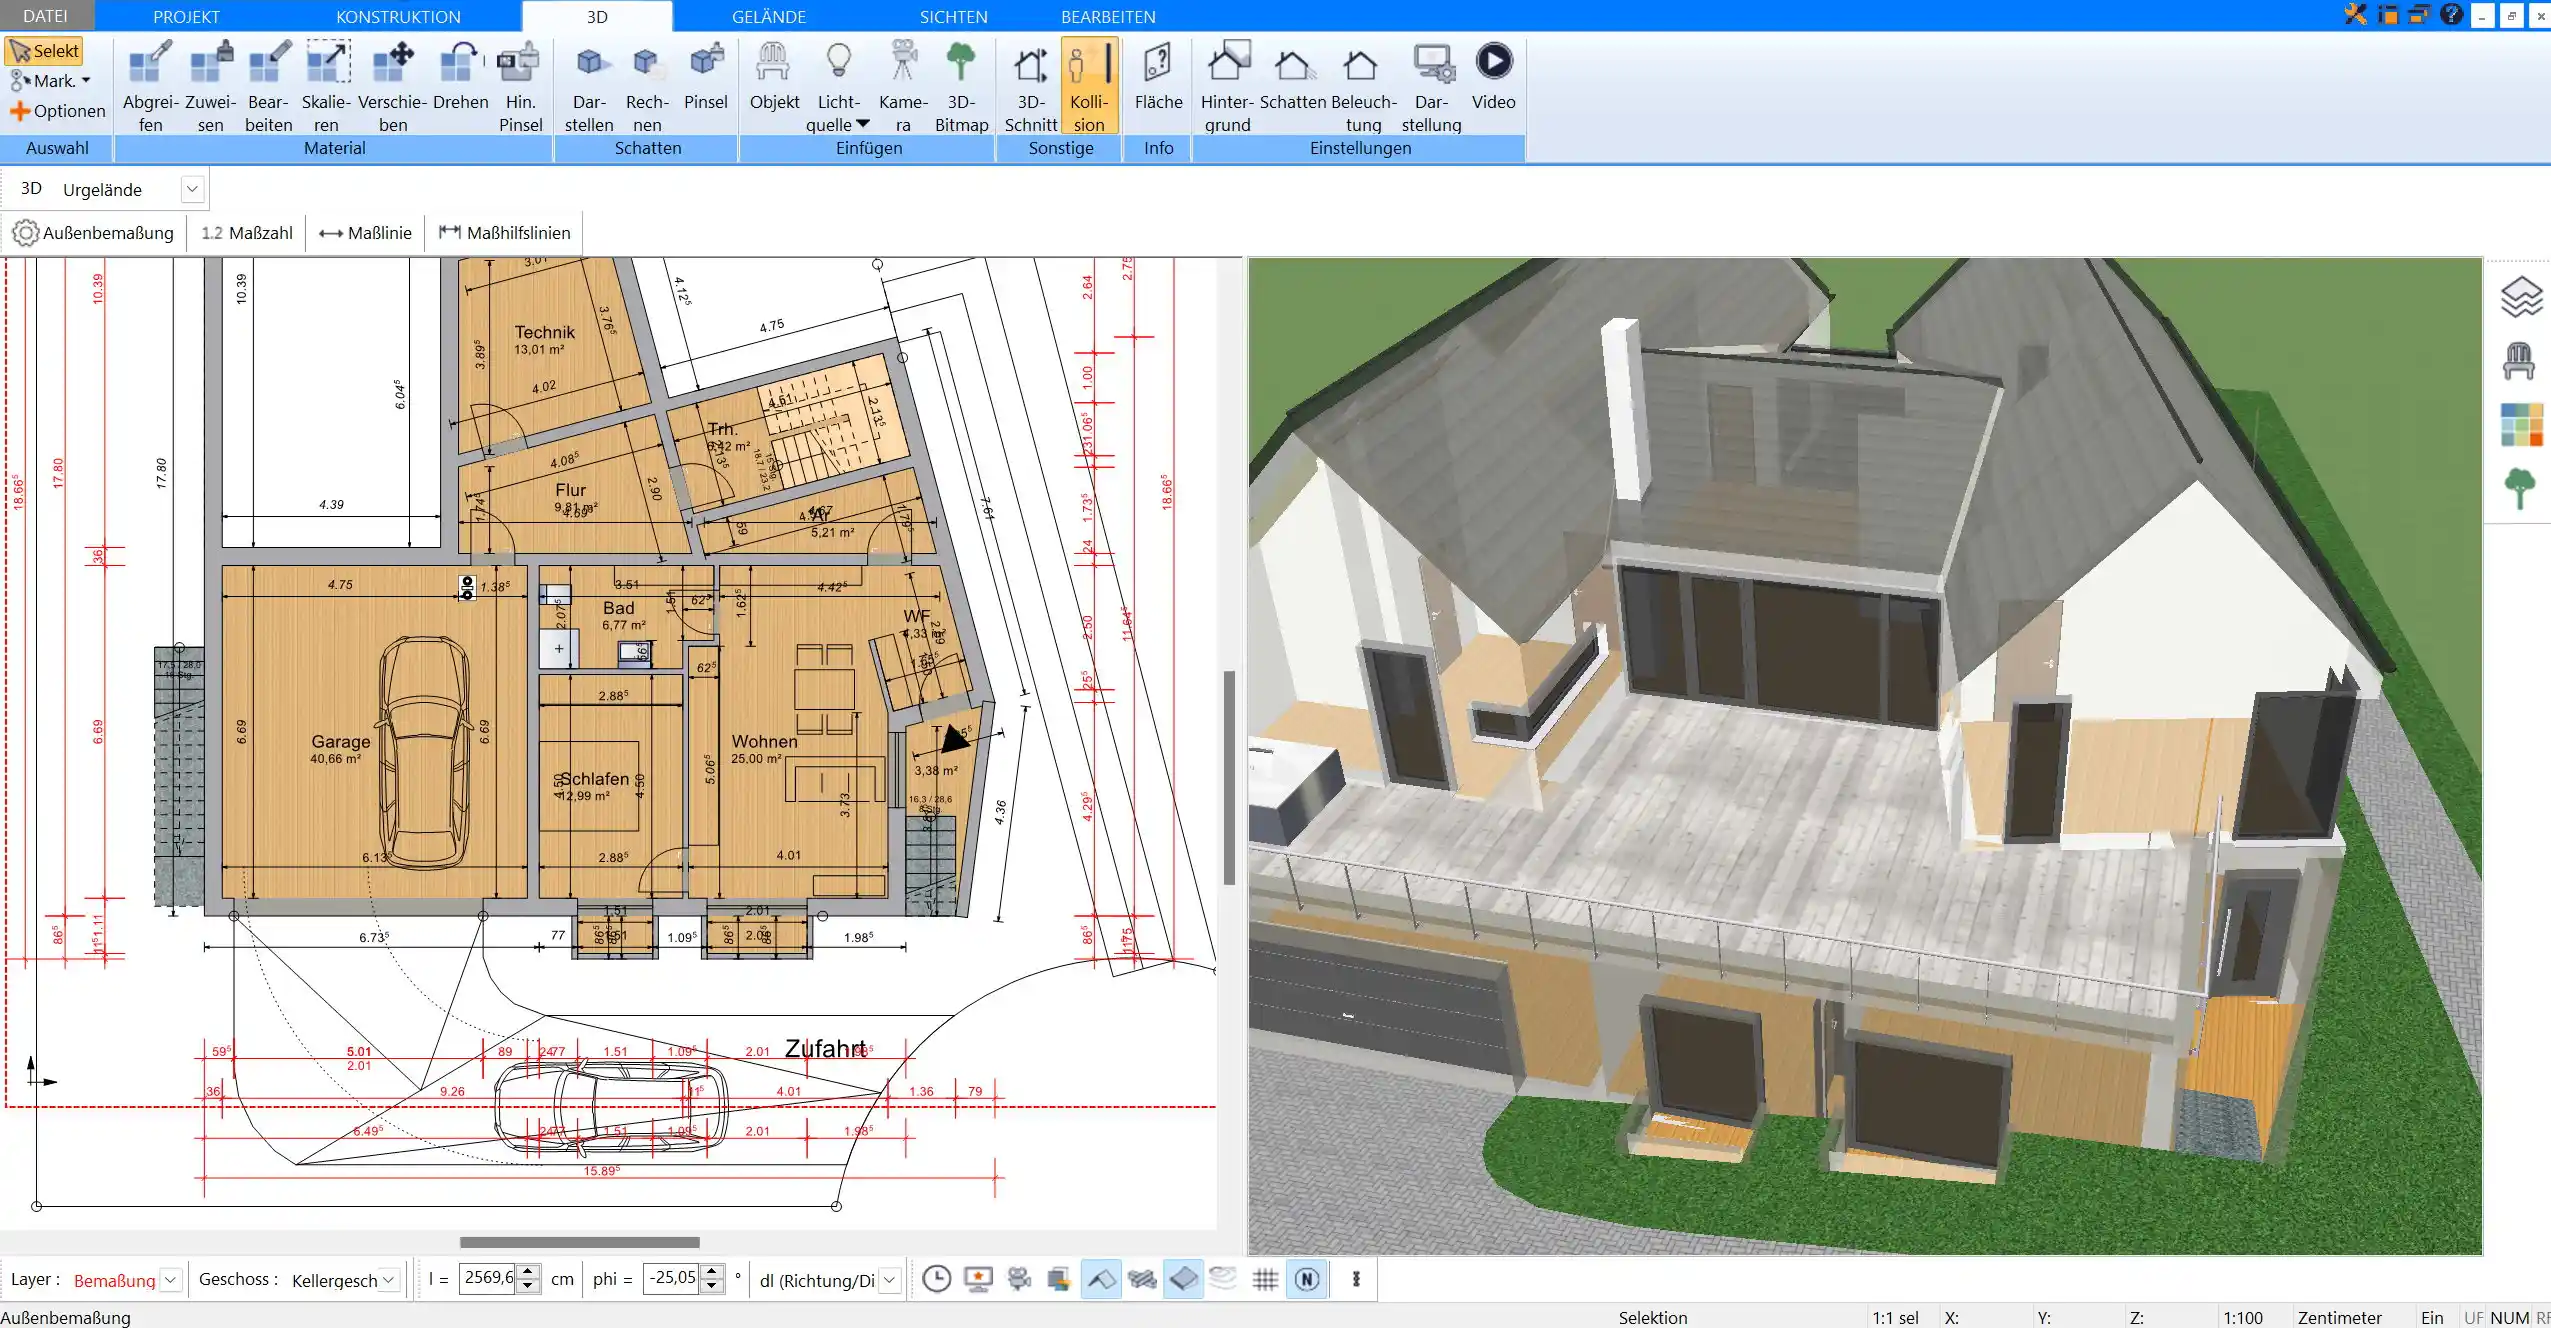The image size is (2551, 1328).
Task: Pick the Verschieben material tool
Action: (x=393, y=87)
